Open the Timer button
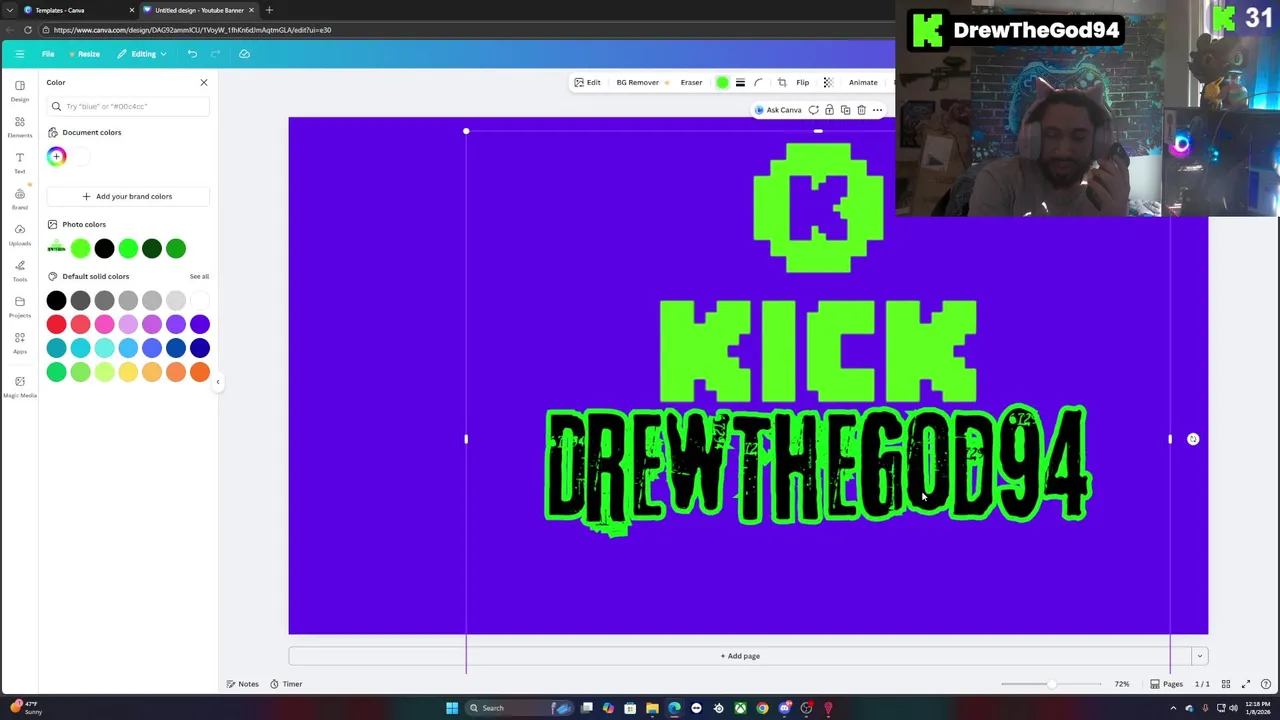This screenshot has height=720, width=1280. pos(286,684)
